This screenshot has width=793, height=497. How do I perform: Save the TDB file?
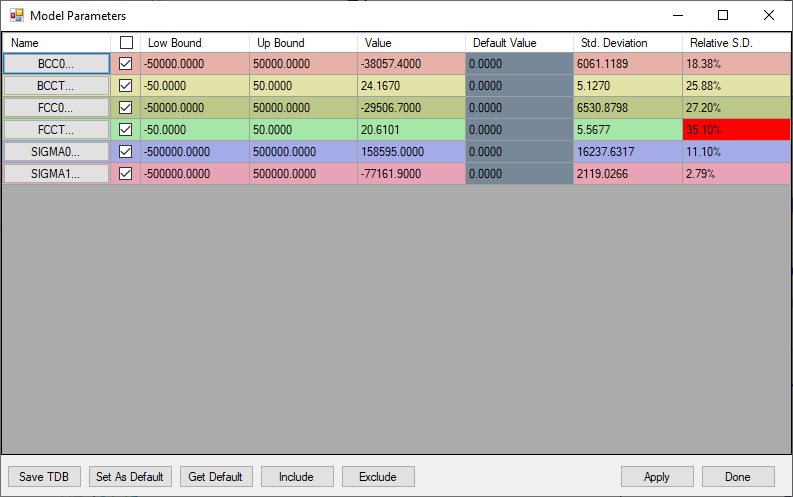(44, 477)
